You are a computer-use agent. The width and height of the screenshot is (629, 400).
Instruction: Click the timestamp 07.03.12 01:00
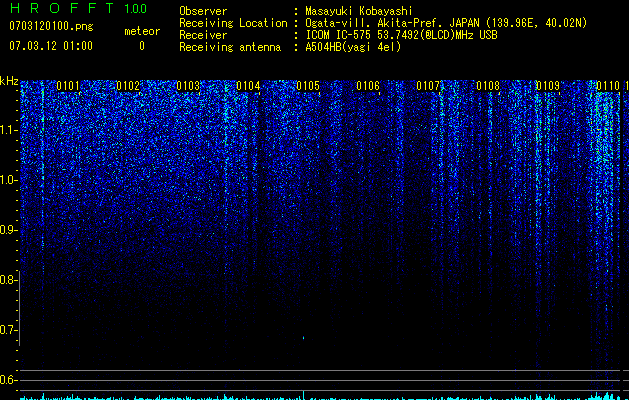[x=51, y=46]
